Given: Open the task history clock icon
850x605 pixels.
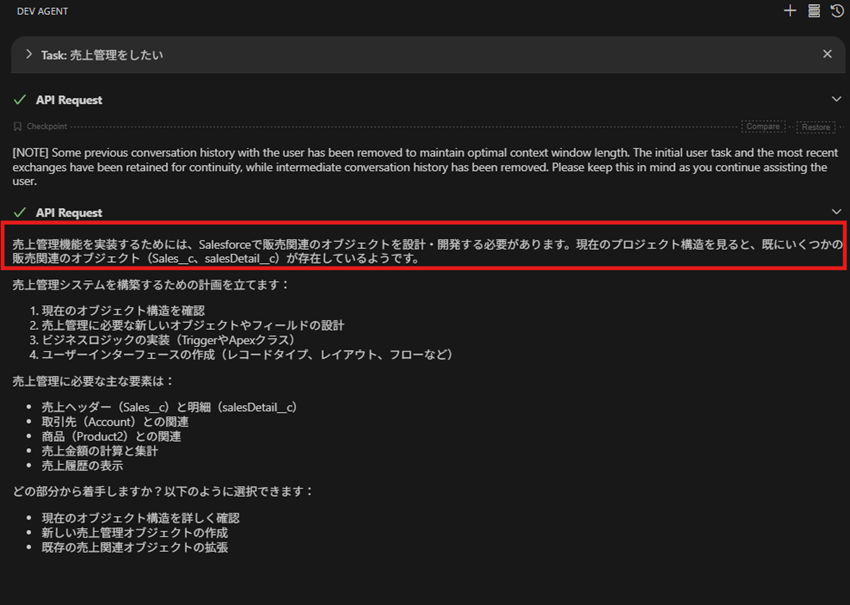Looking at the screenshot, I should (x=837, y=11).
